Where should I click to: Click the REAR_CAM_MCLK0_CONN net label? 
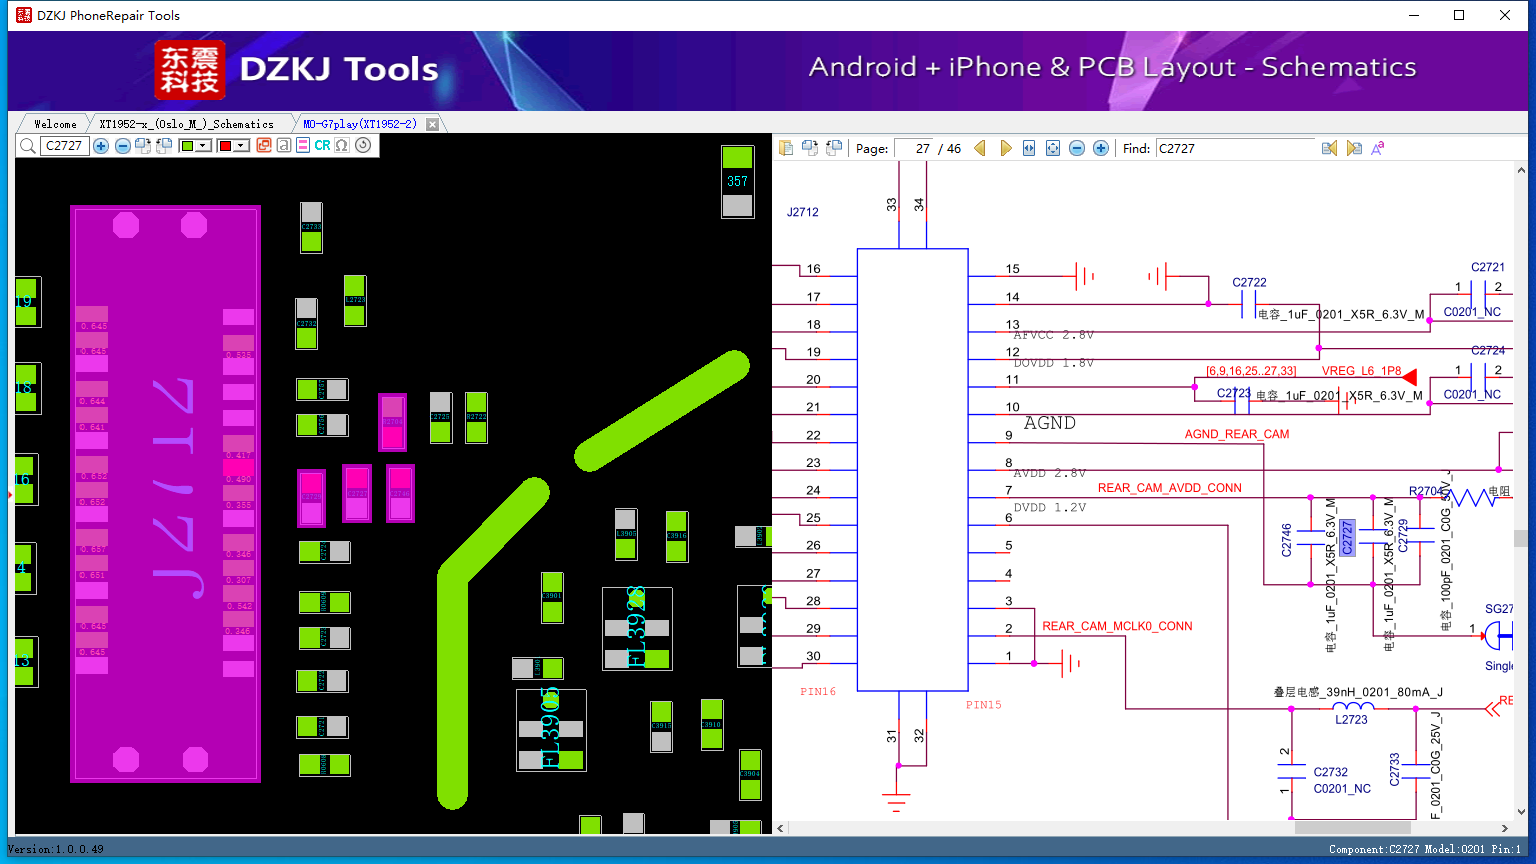[x=1117, y=626]
